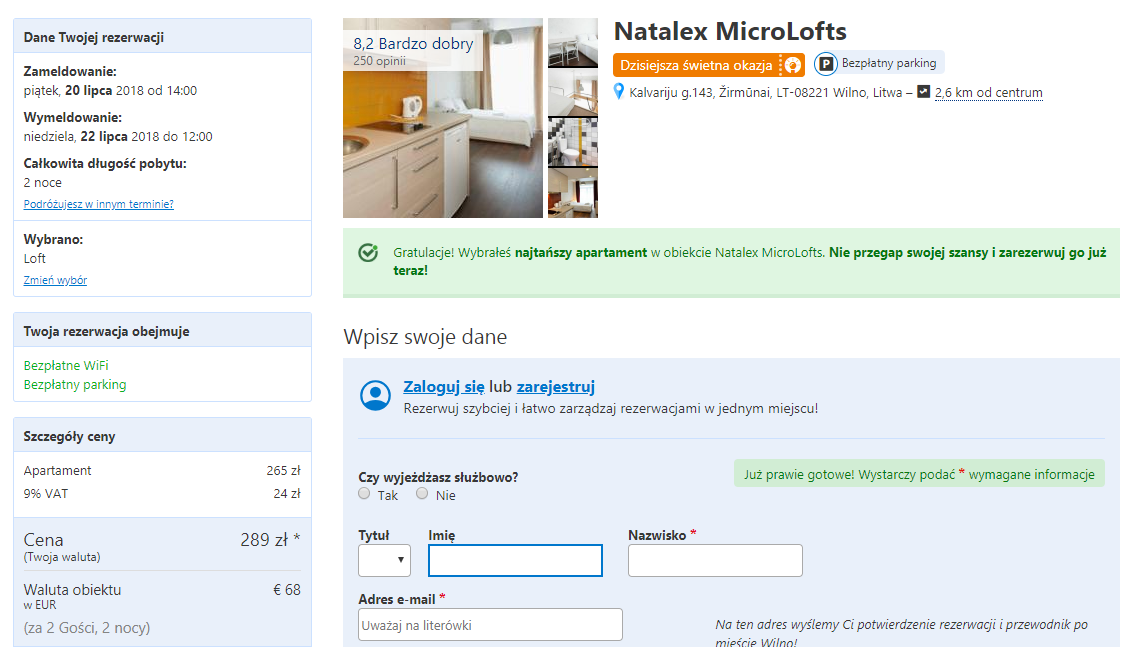Click the € 68 amount
1127x647 pixels.
[287, 589]
